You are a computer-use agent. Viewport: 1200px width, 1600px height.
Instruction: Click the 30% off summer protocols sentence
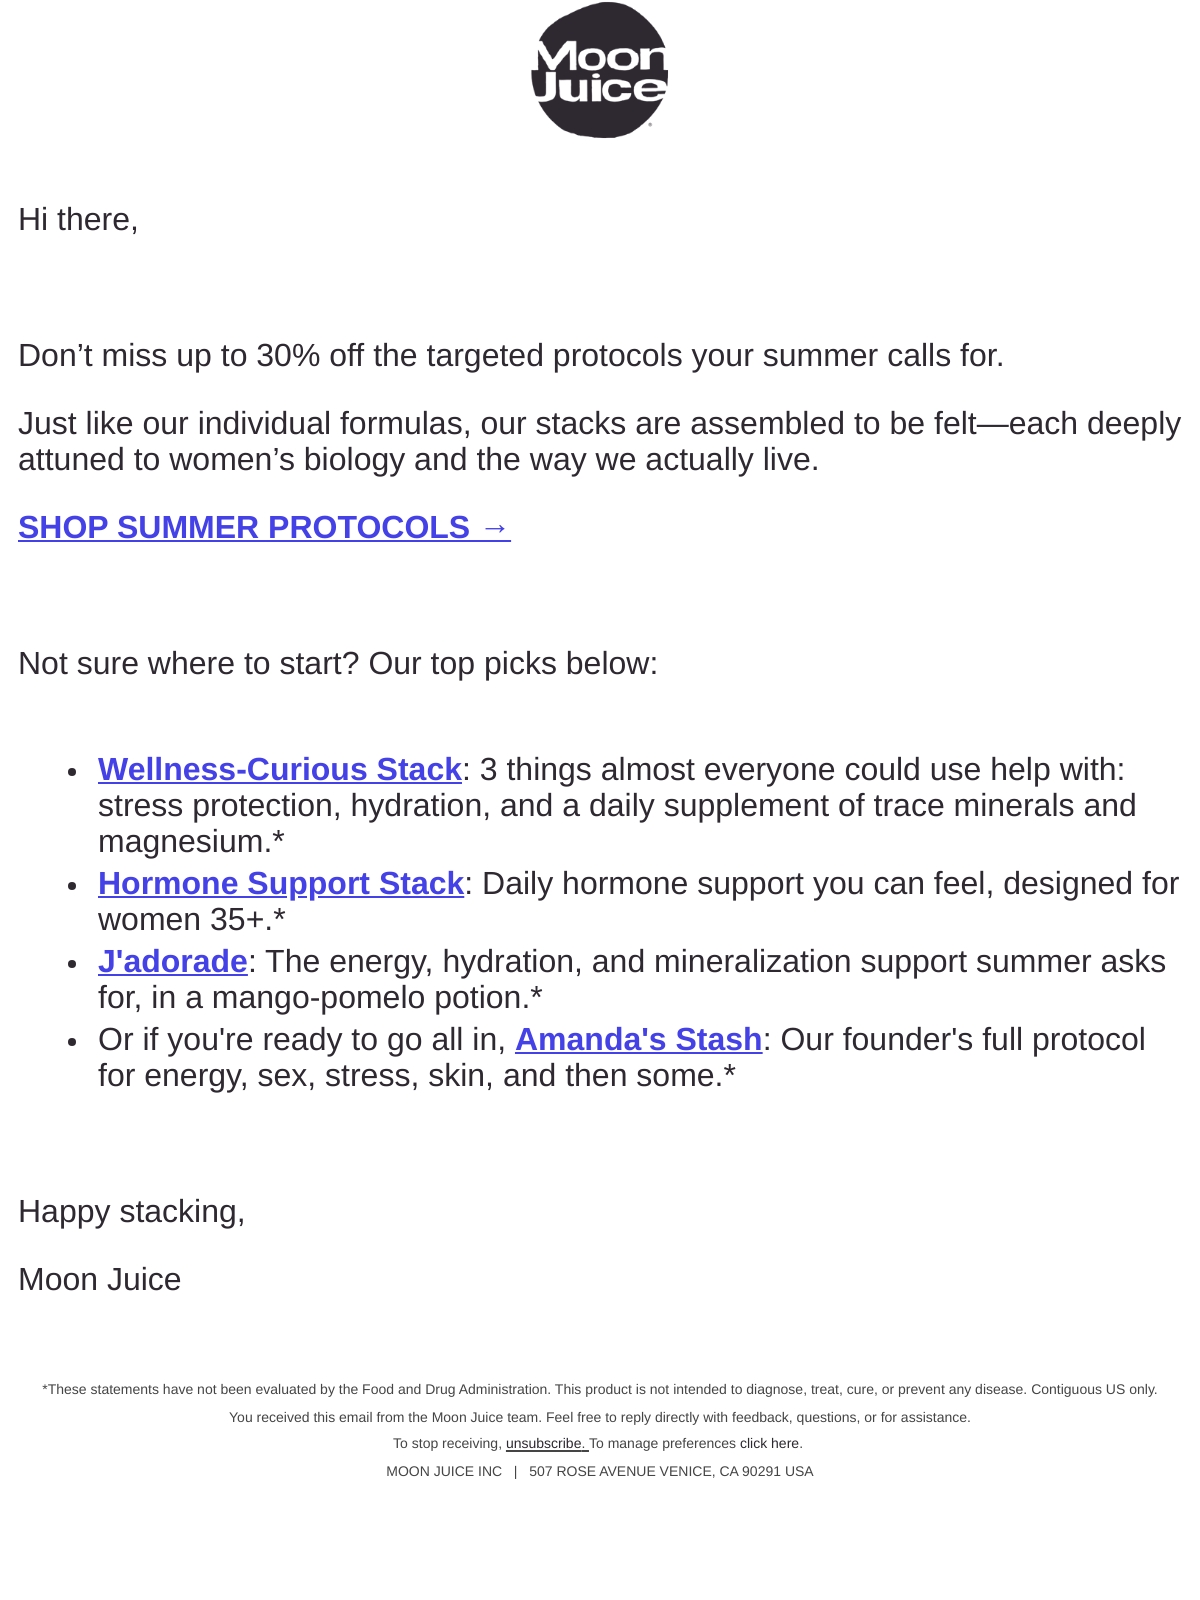pyautogui.click(x=511, y=355)
